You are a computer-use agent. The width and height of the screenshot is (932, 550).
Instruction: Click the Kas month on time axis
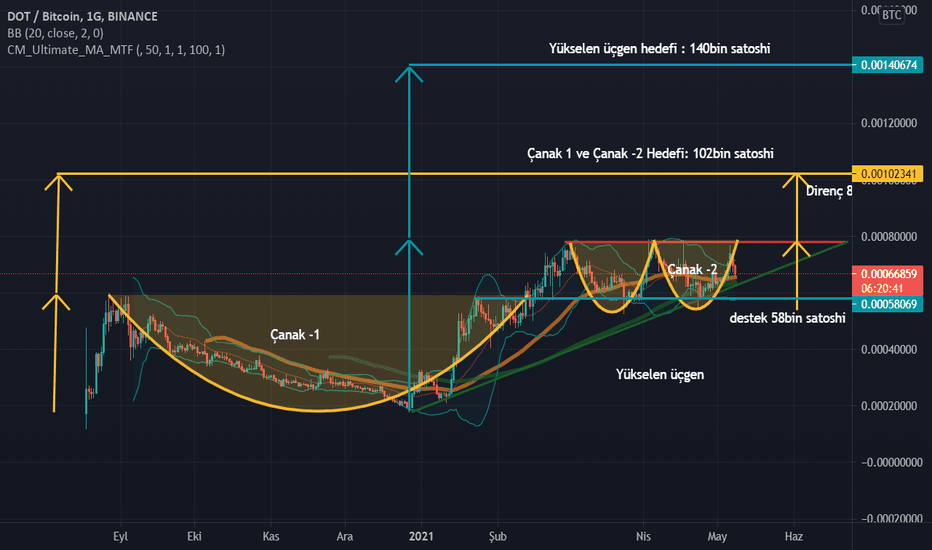pos(271,536)
